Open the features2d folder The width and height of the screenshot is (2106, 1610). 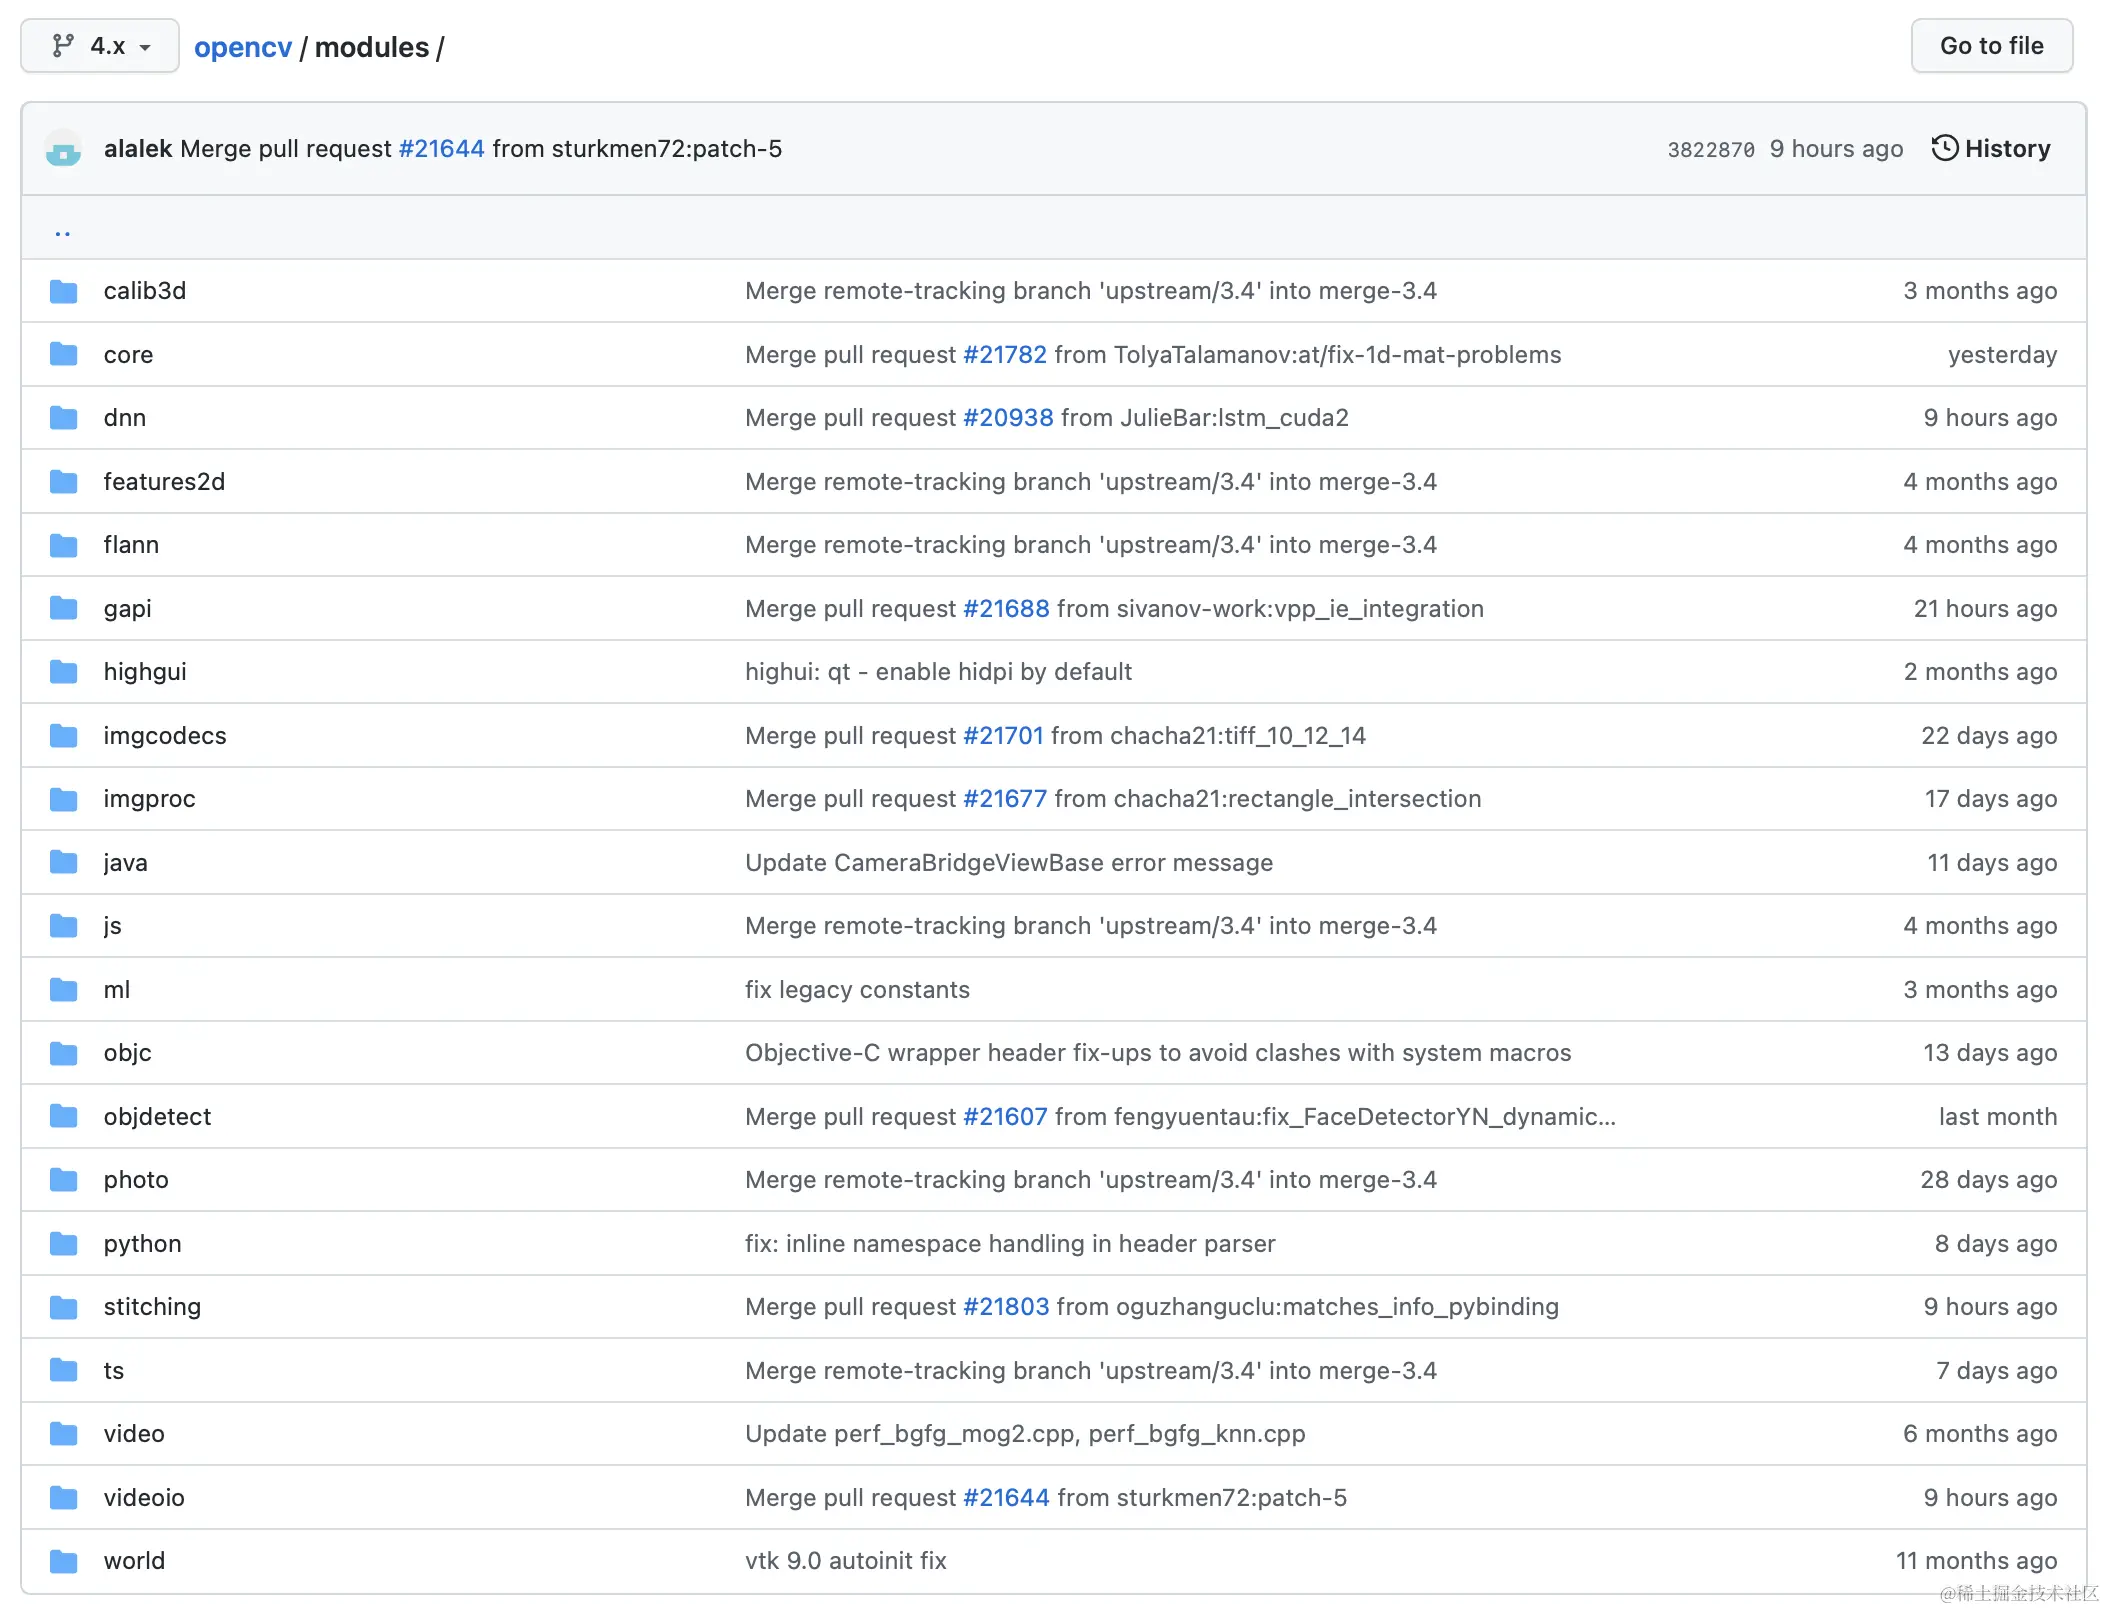click(x=164, y=482)
